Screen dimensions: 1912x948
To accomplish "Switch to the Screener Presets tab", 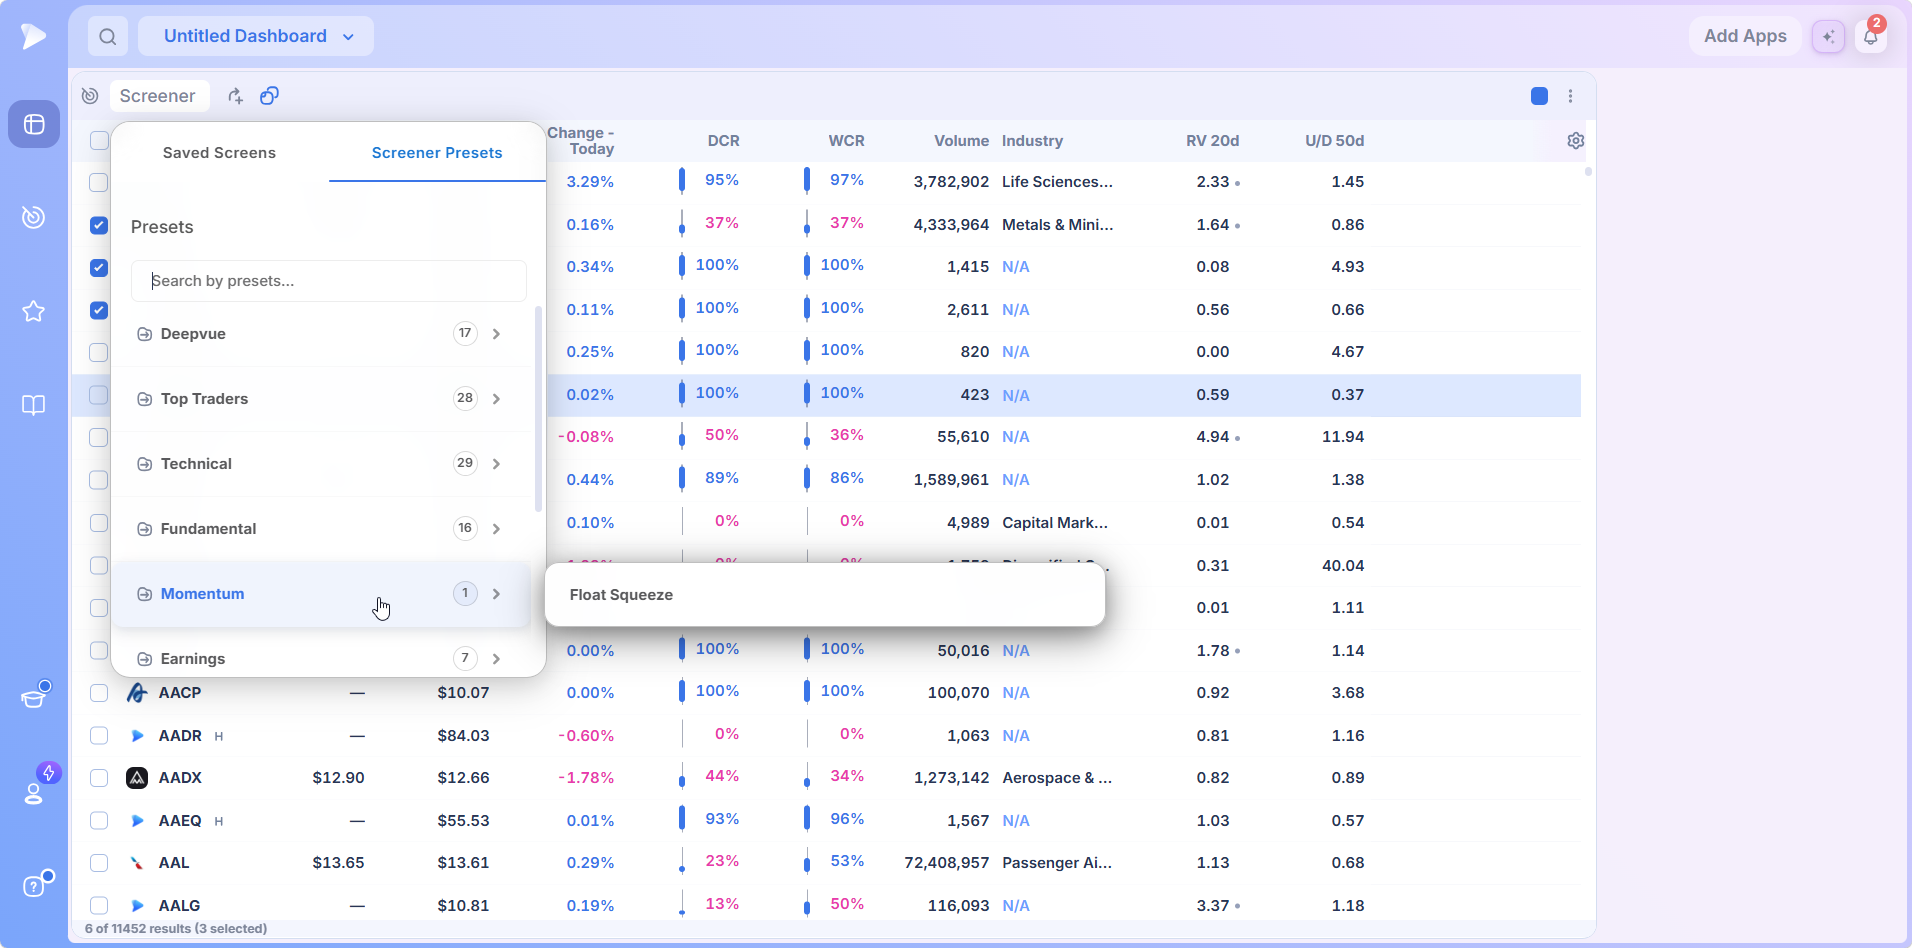I will (x=437, y=153).
